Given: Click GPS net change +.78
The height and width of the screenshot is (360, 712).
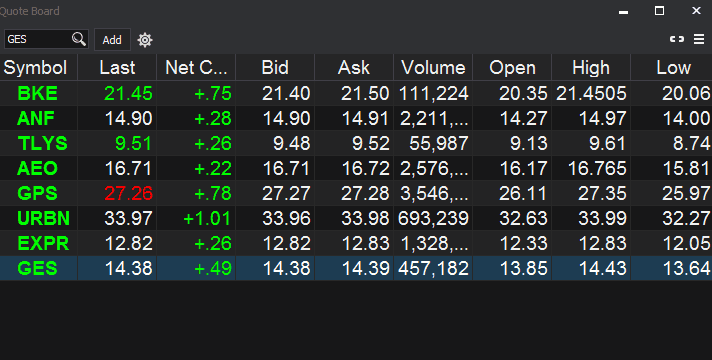Looking at the screenshot, I should click(213, 193).
